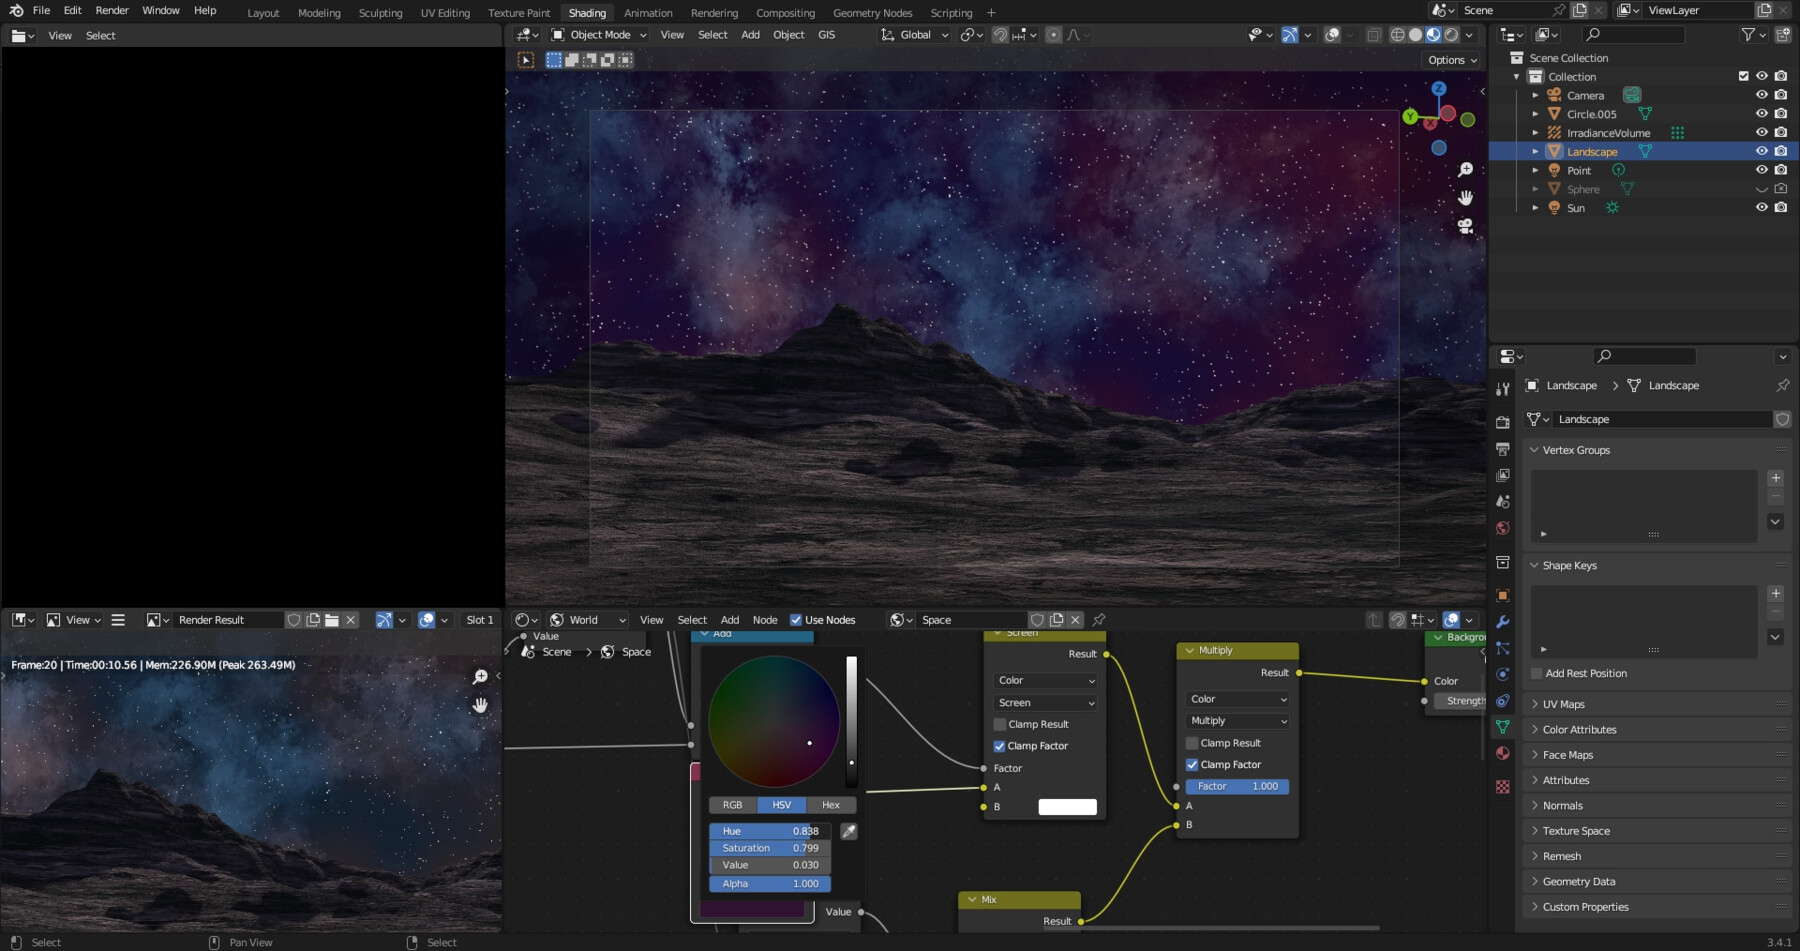Image resolution: width=1800 pixels, height=951 pixels.
Task: Enable Clamp Result on the Screen node
Action: click(999, 724)
